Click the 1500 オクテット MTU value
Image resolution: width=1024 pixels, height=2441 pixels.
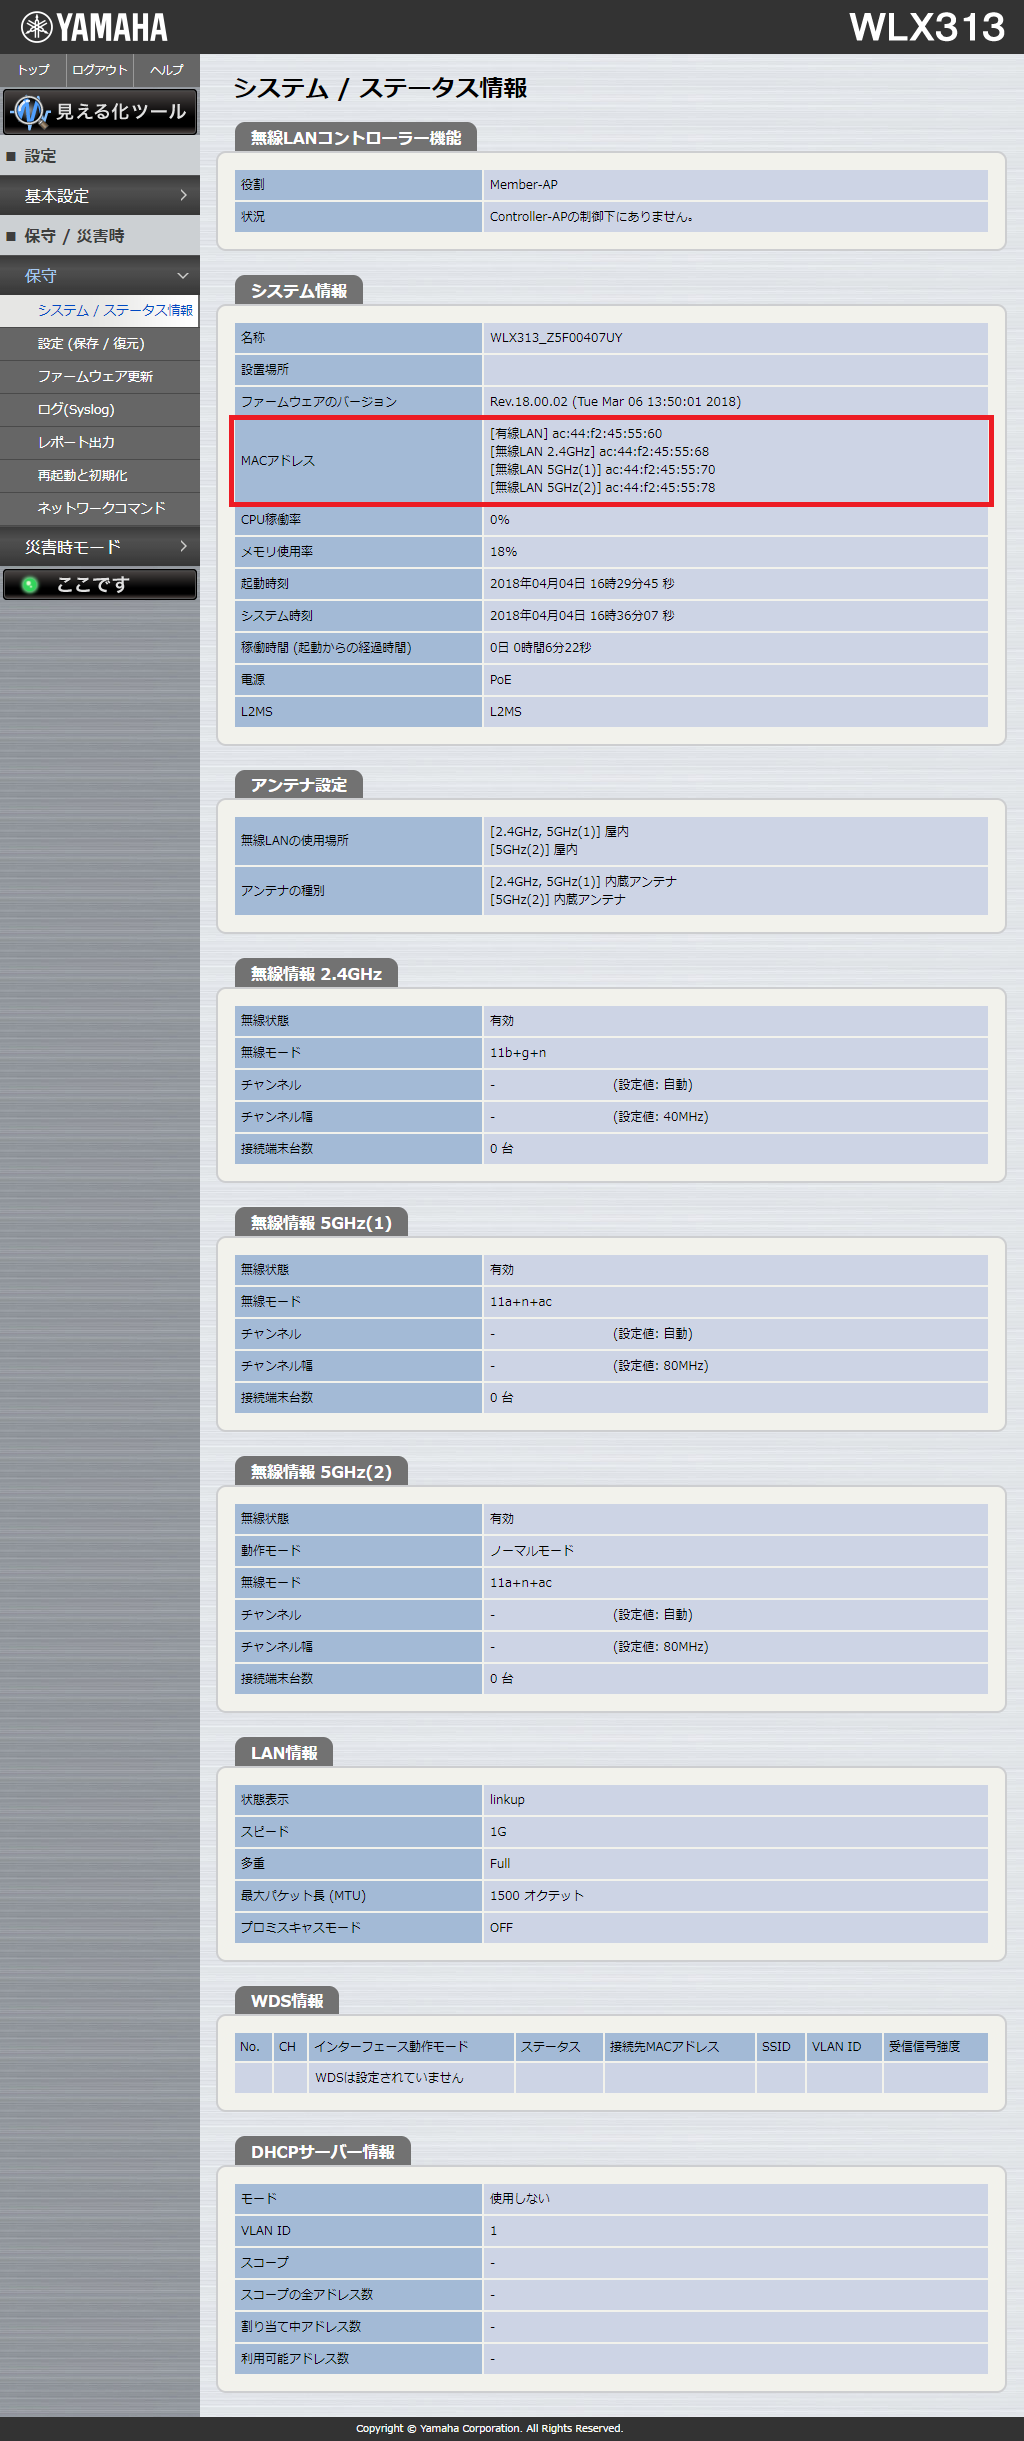coord(537,1896)
